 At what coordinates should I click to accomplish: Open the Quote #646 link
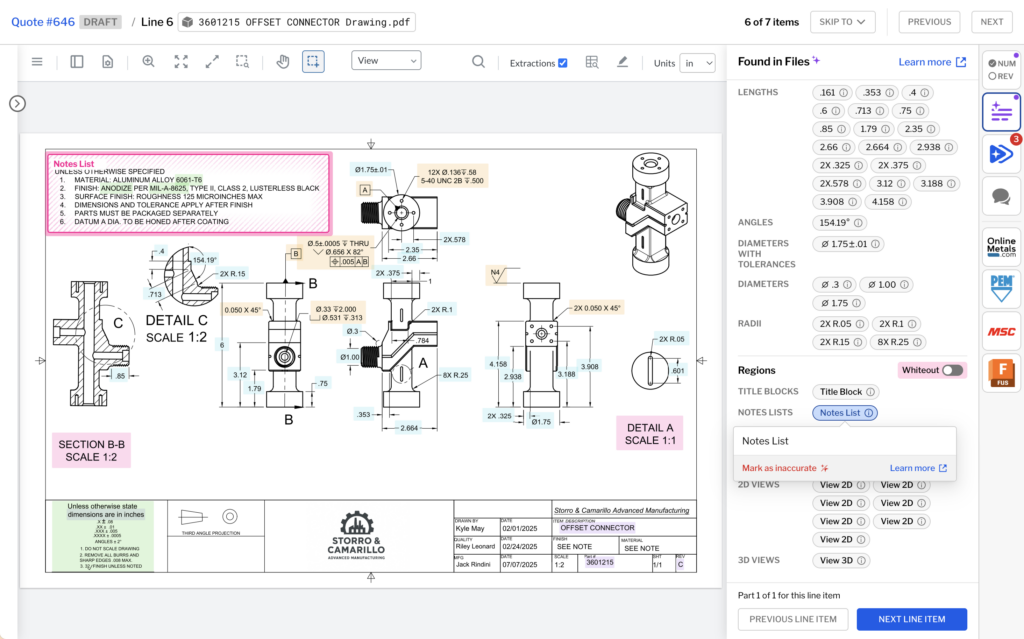point(43,22)
